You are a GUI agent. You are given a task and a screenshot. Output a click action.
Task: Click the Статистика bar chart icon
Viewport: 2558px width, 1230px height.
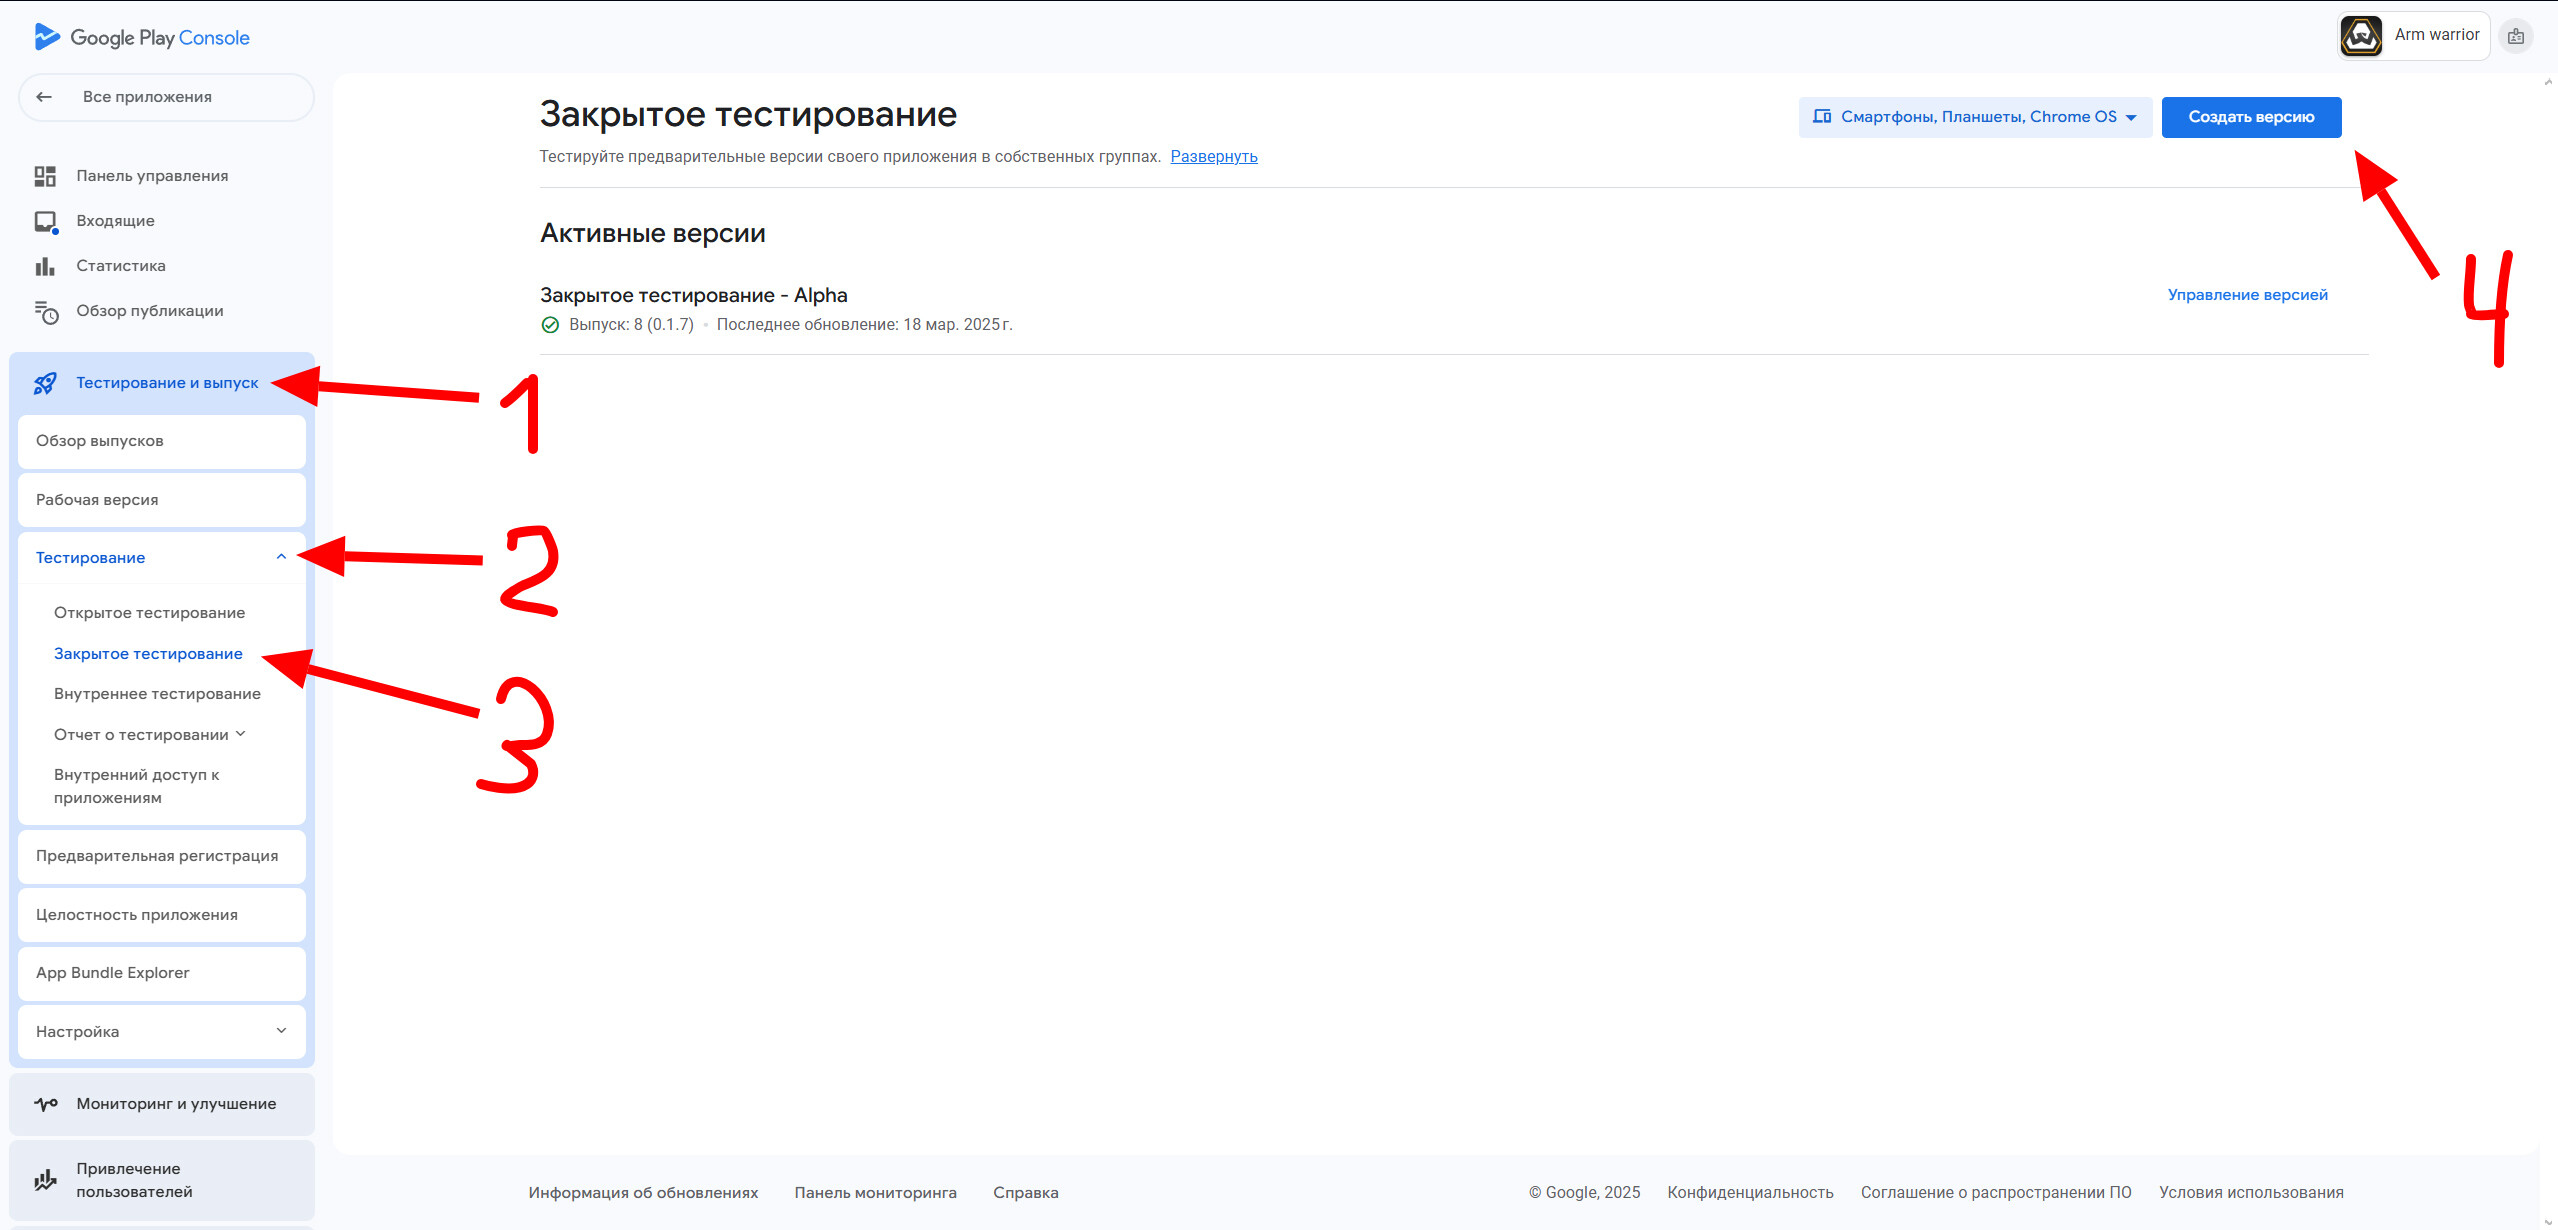(45, 266)
